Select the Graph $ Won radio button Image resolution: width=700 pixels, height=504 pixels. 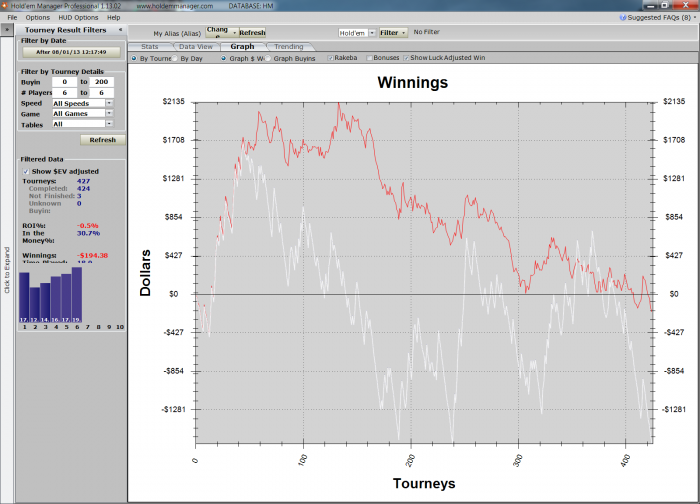pyautogui.click(x=224, y=58)
